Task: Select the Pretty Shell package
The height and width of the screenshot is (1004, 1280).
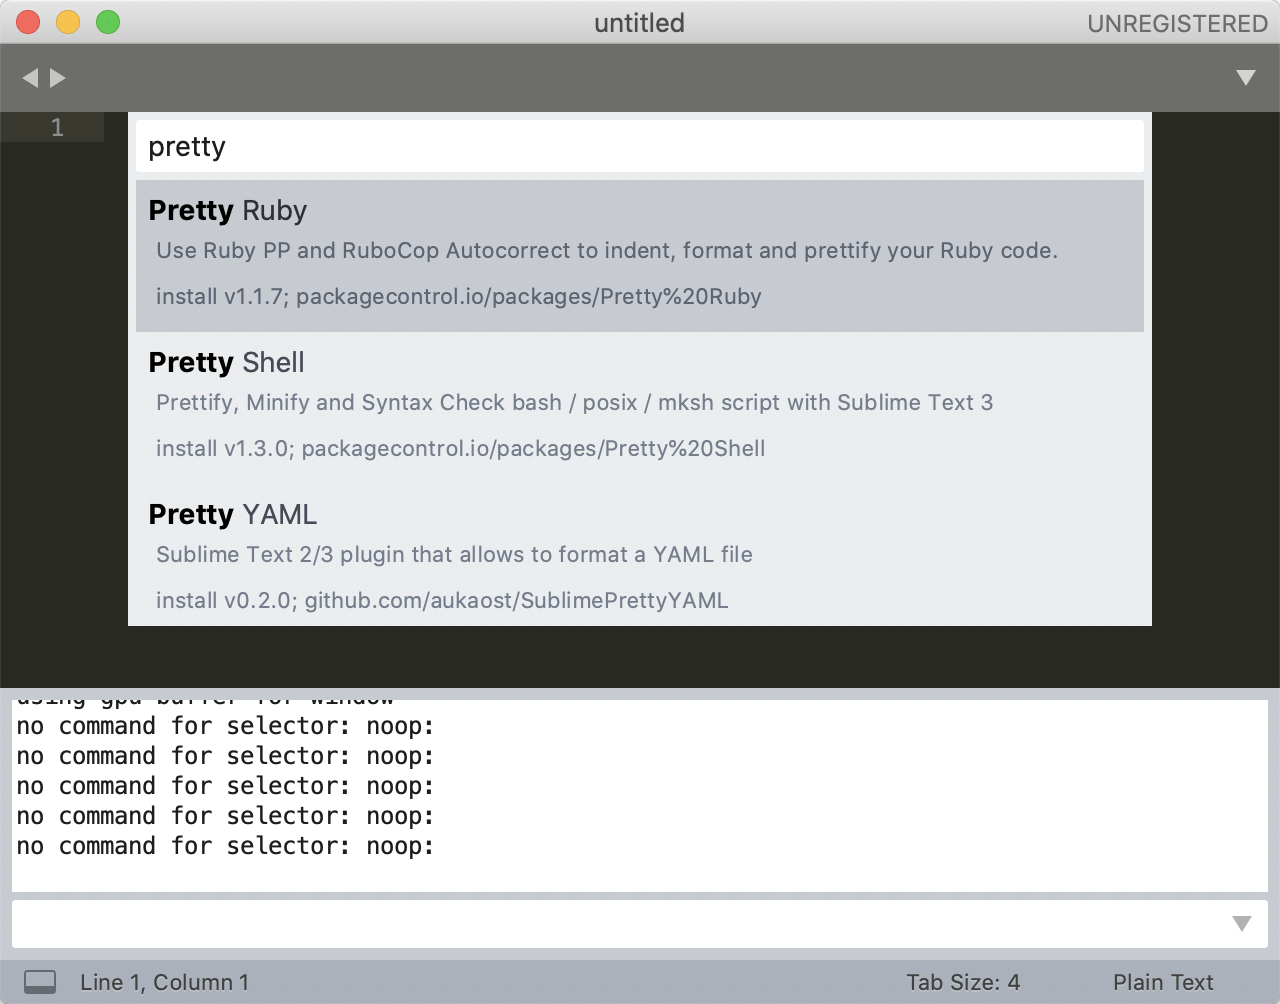Action: [640, 408]
